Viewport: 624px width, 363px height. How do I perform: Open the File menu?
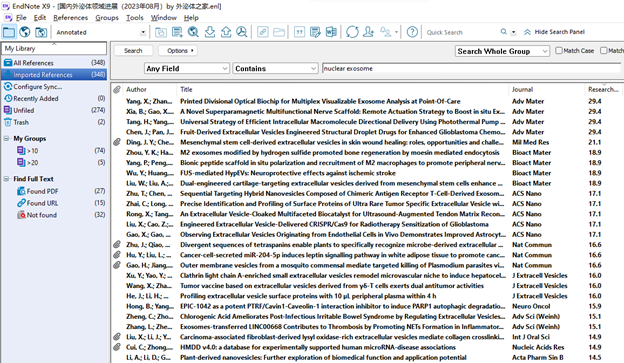pyautogui.click(x=21, y=18)
